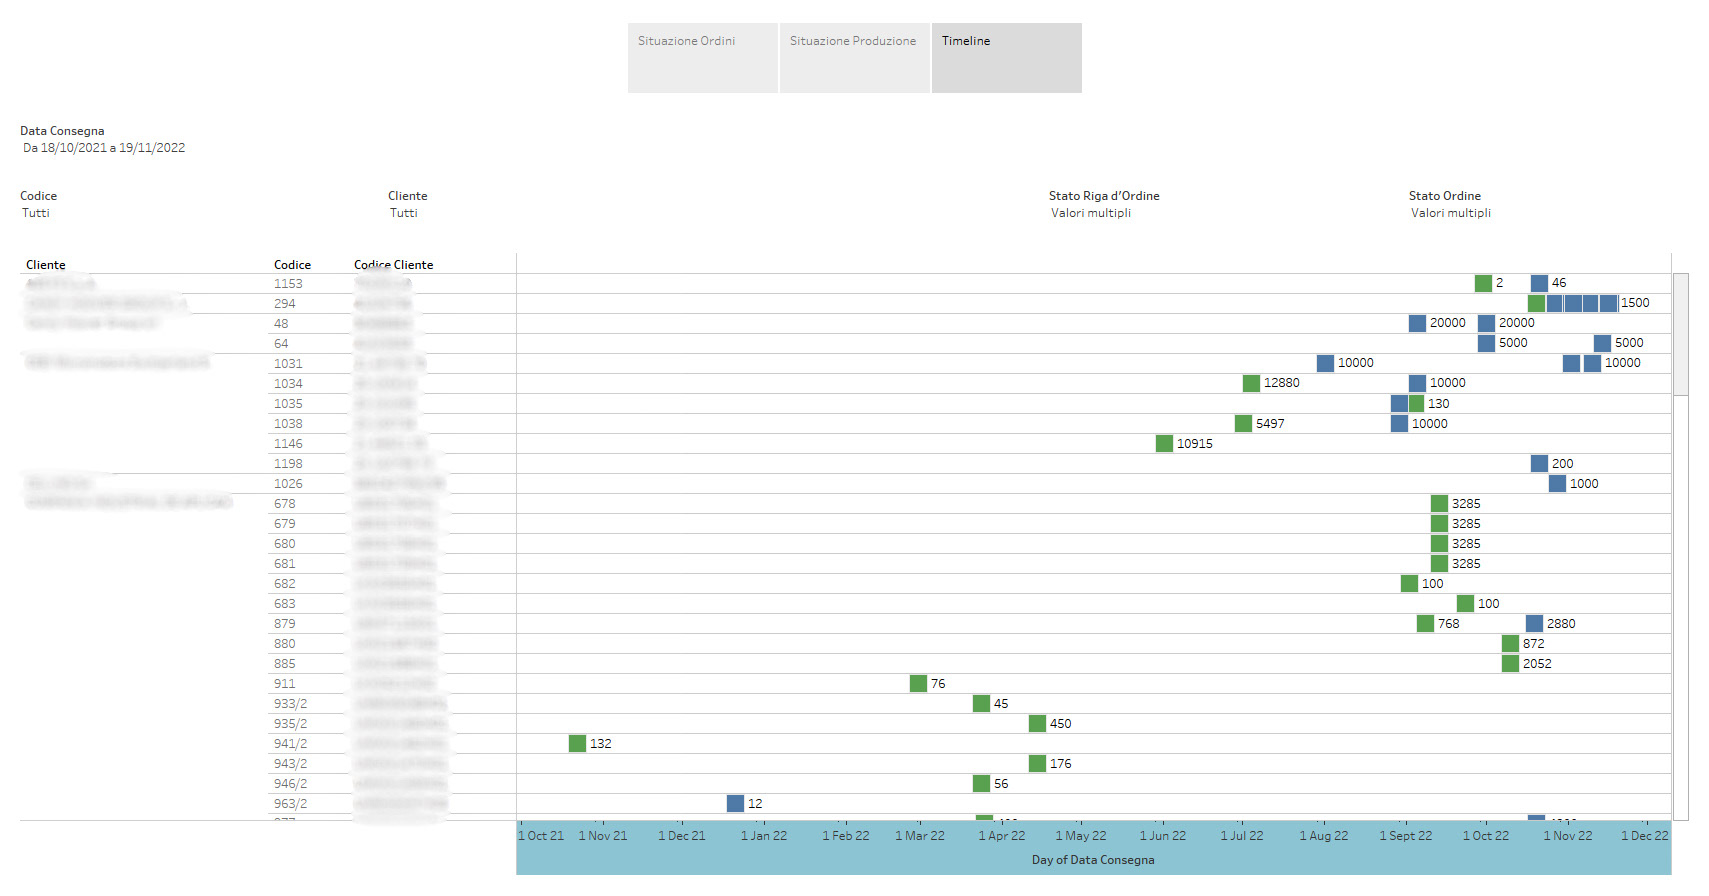The image size is (1709, 896).
Task: Select the green 3285 marker in row 678
Action: (x=1439, y=503)
